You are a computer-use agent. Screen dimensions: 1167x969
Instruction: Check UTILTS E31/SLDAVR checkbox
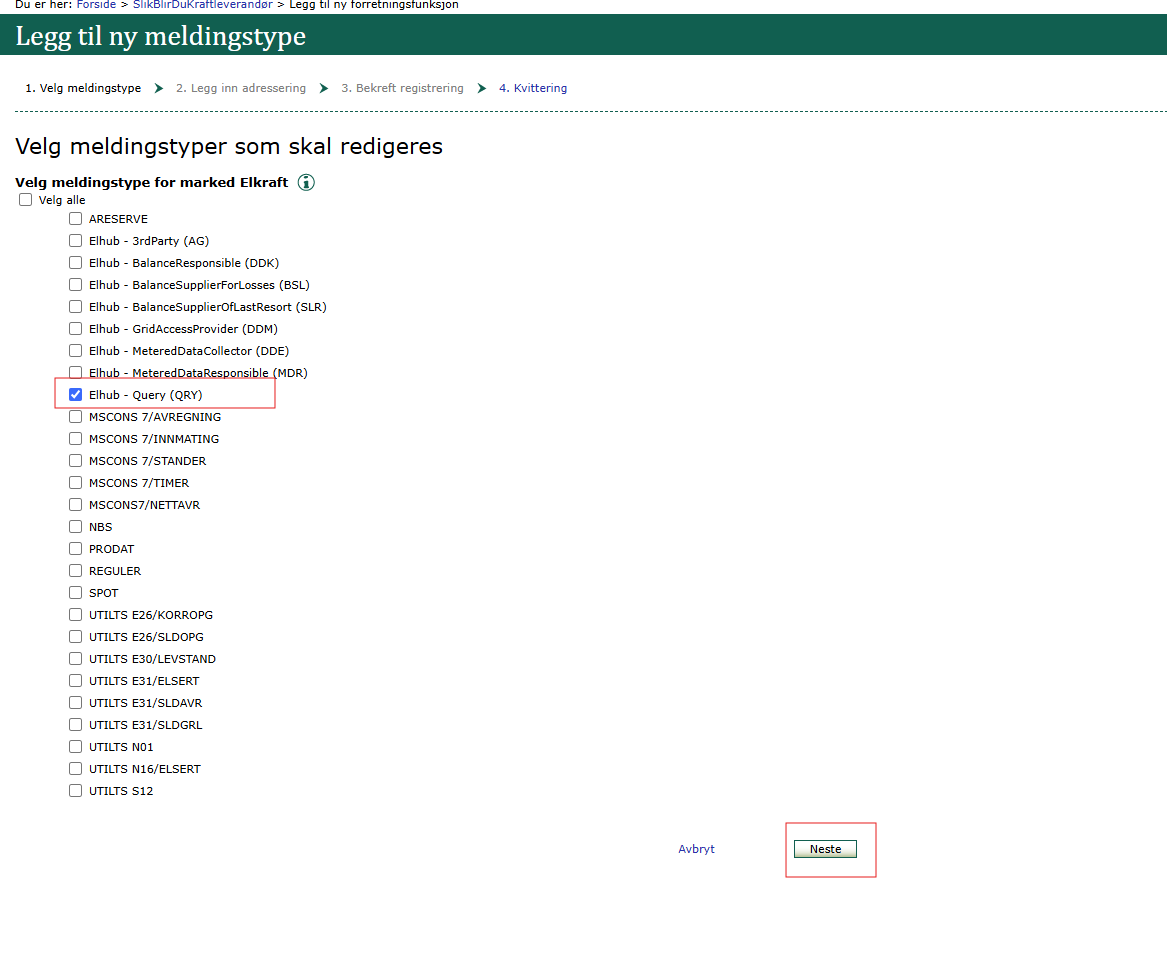(75, 703)
